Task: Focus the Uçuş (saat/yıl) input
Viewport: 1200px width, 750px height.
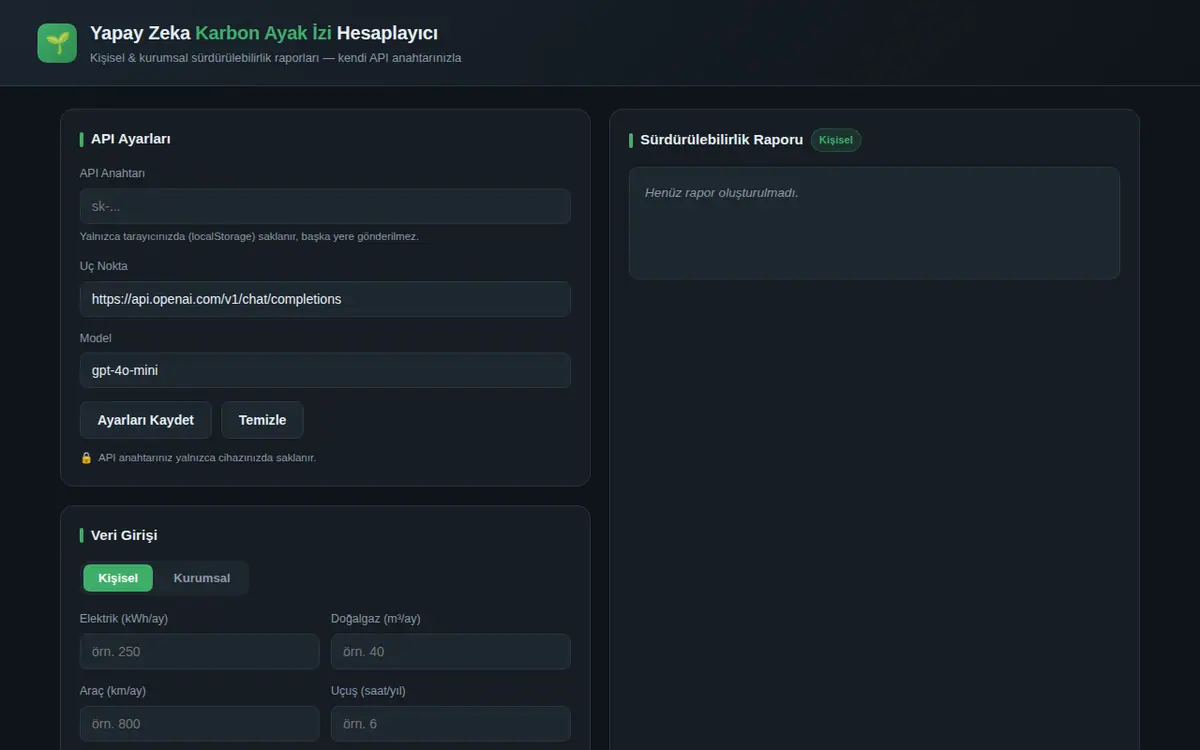Action: (451, 724)
